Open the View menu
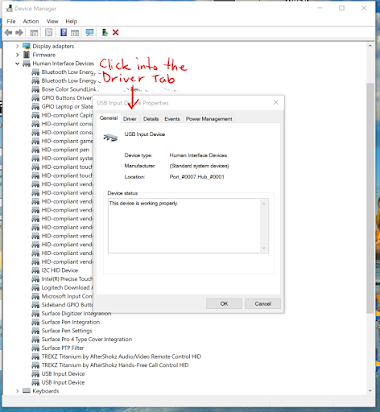 point(52,21)
